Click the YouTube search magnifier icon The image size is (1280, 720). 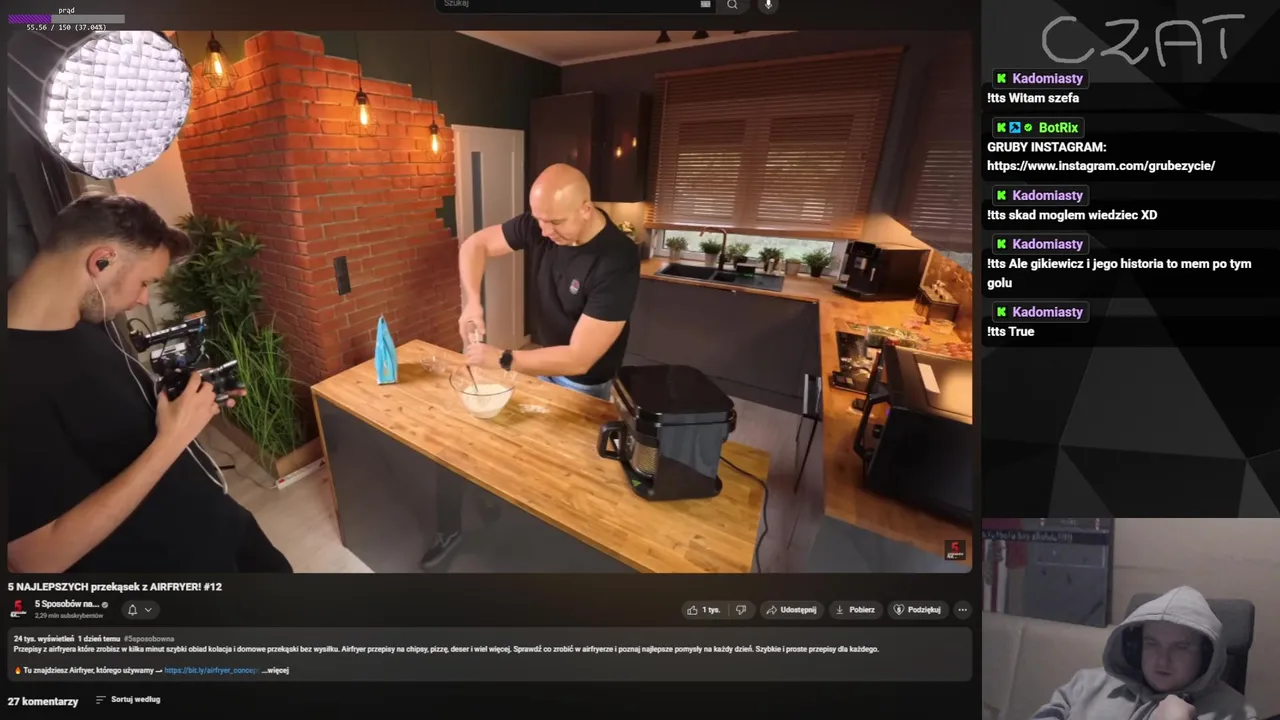coord(732,5)
